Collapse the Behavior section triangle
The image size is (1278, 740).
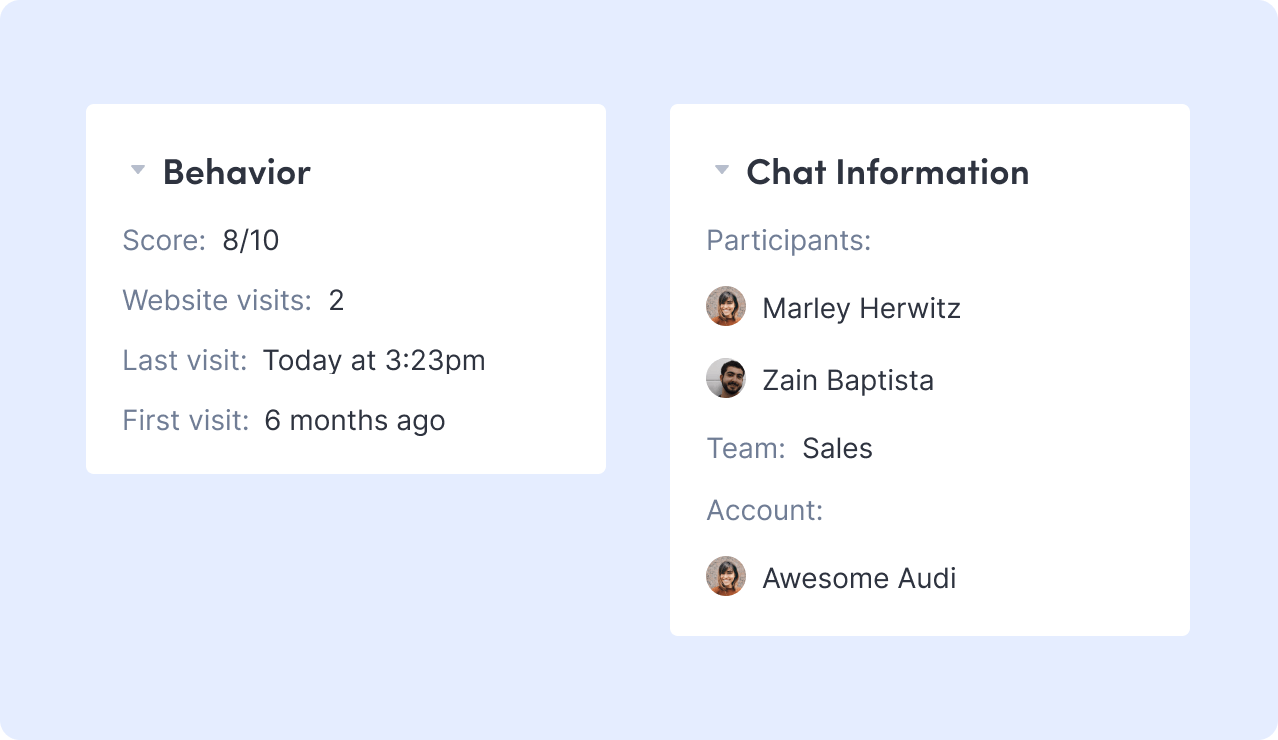click(x=138, y=170)
